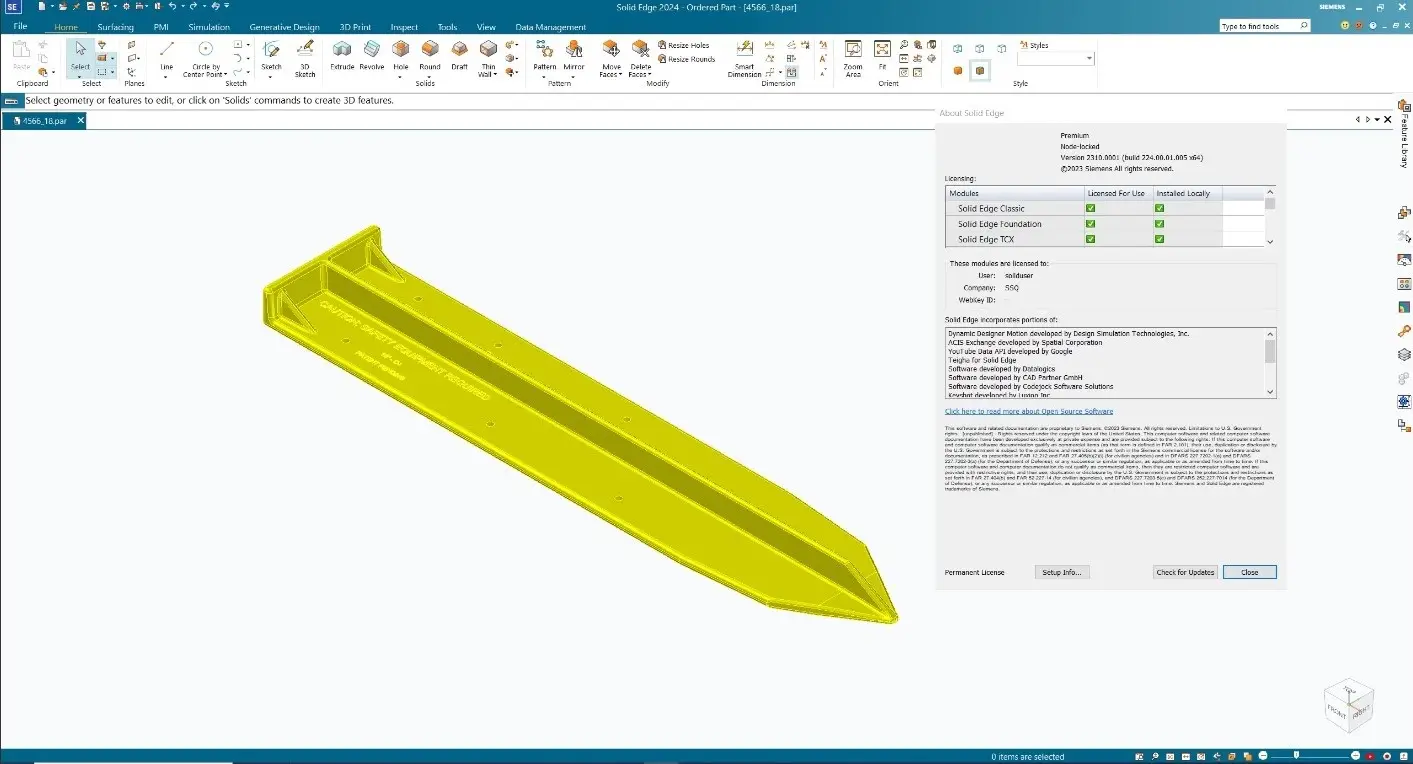The image size is (1413, 764).
Task: Activate the Select tool
Action: 80,53
